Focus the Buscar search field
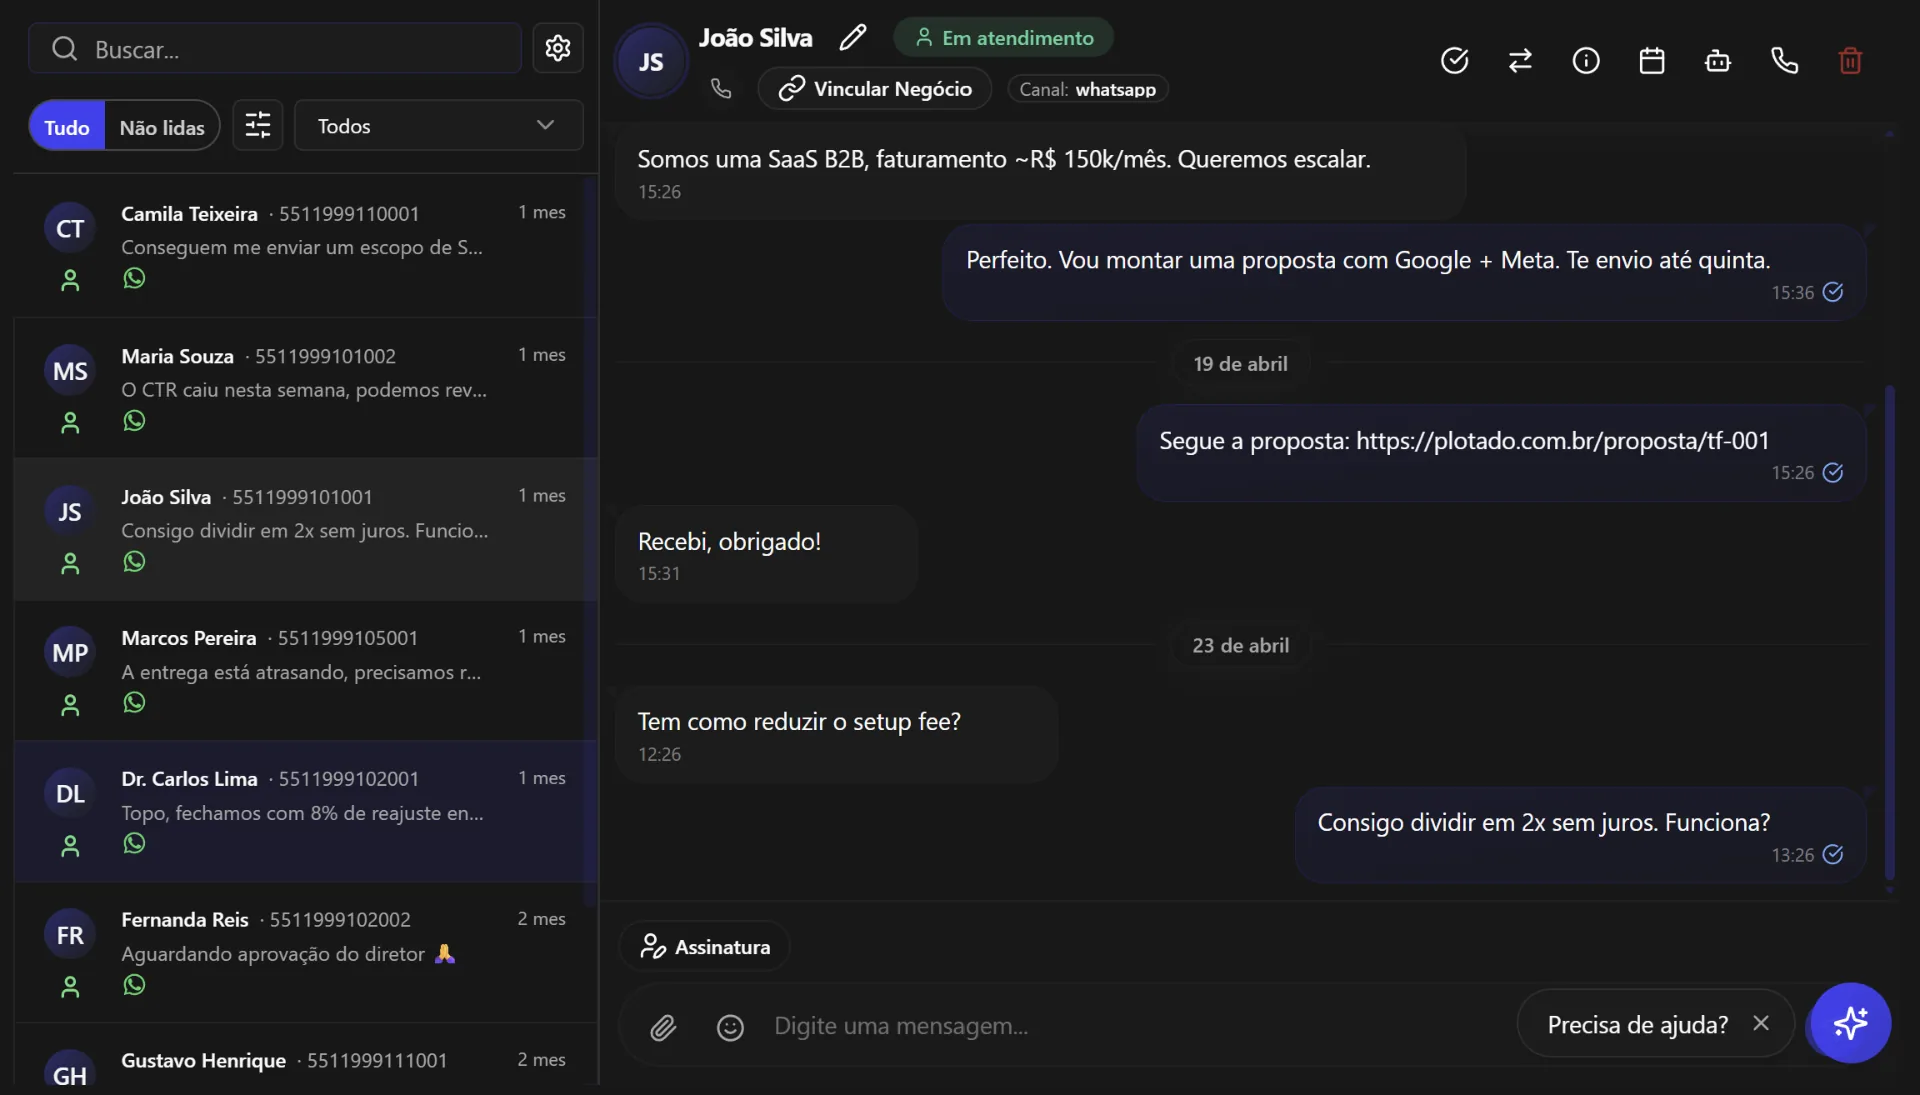The image size is (1920, 1095). 275,48
